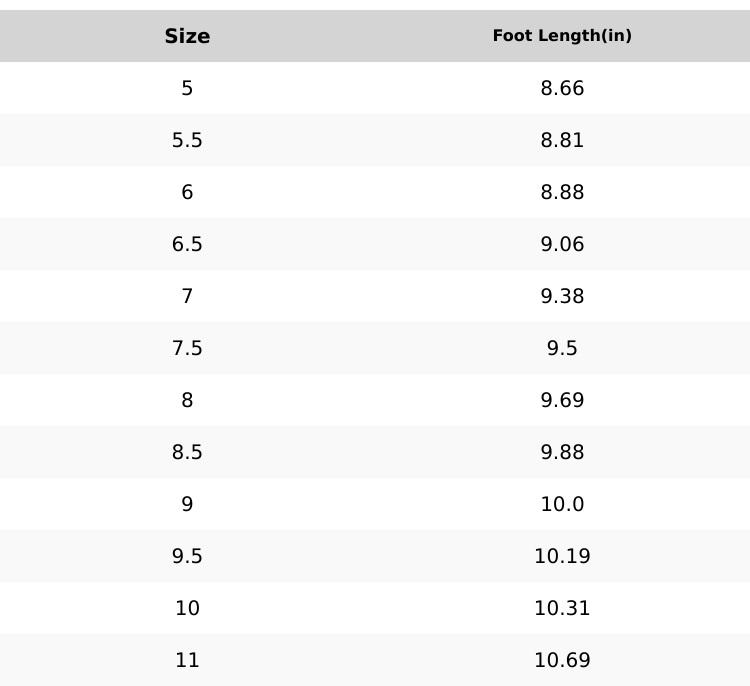Click the 9.69 foot length value
The height and width of the screenshot is (686, 750).
pos(562,400)
